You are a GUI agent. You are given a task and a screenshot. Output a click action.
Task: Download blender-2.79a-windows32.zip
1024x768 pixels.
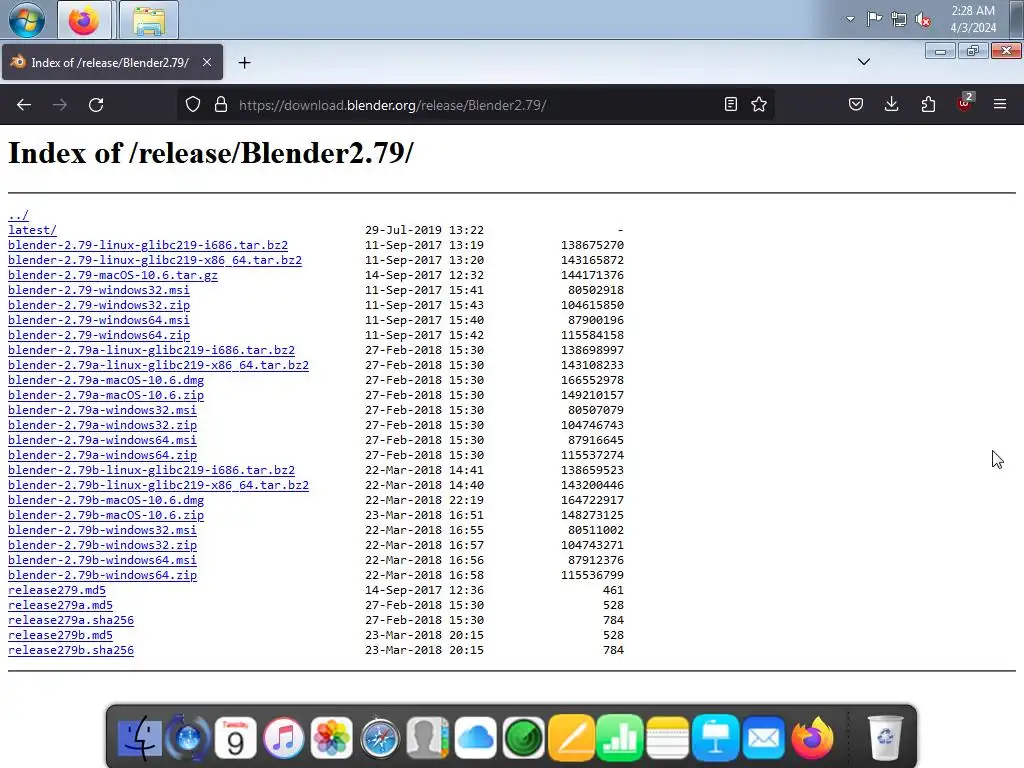[102, 425]
